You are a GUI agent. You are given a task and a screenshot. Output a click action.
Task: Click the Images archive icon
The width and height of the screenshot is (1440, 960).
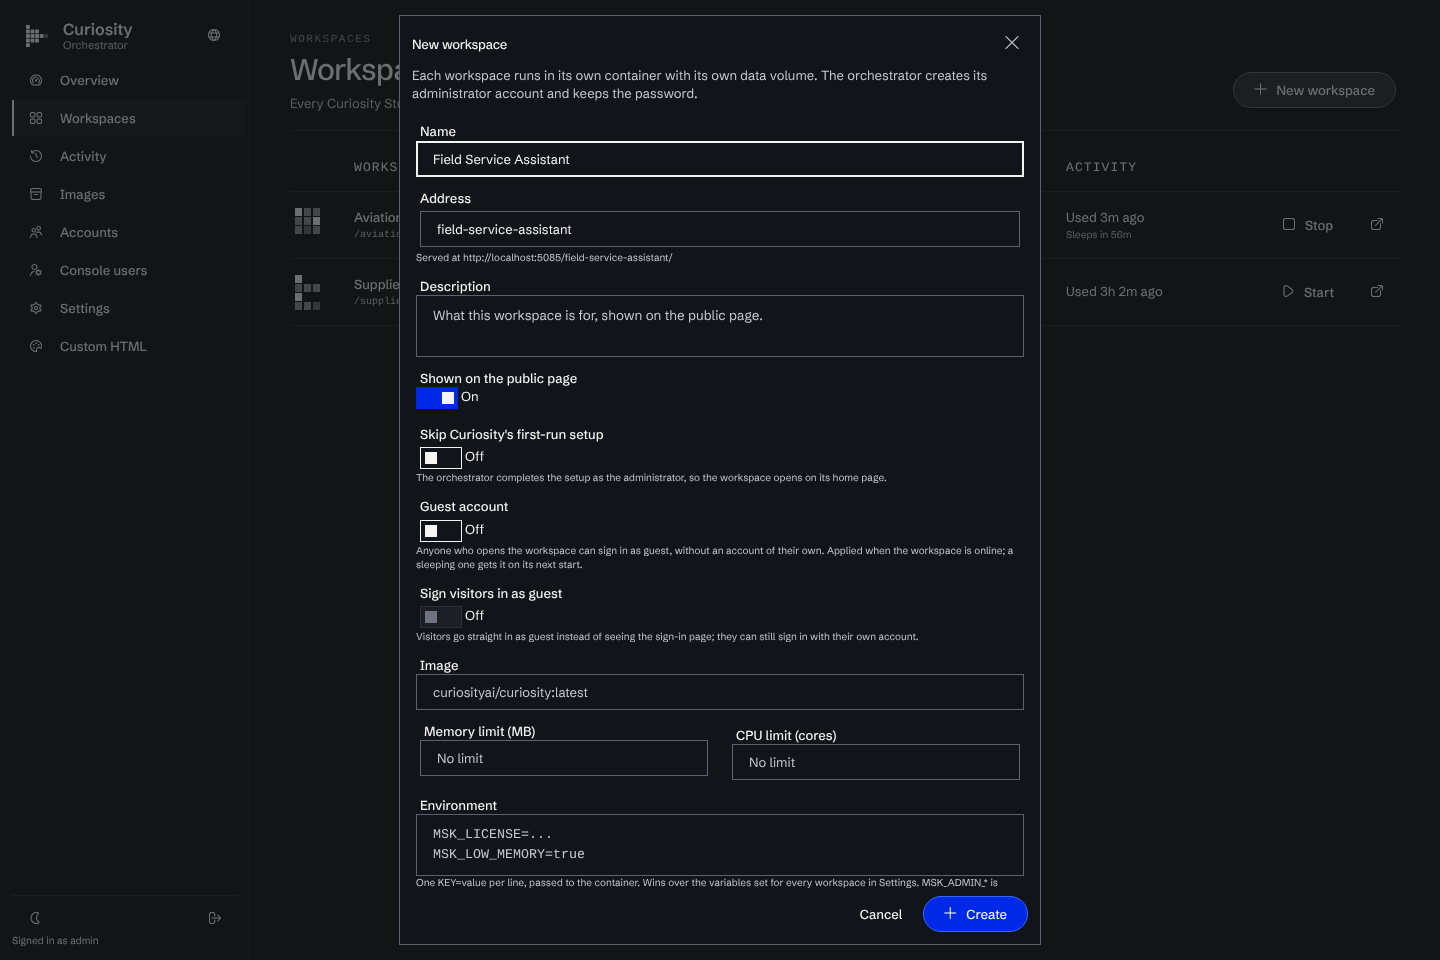(x=36, y=194)
